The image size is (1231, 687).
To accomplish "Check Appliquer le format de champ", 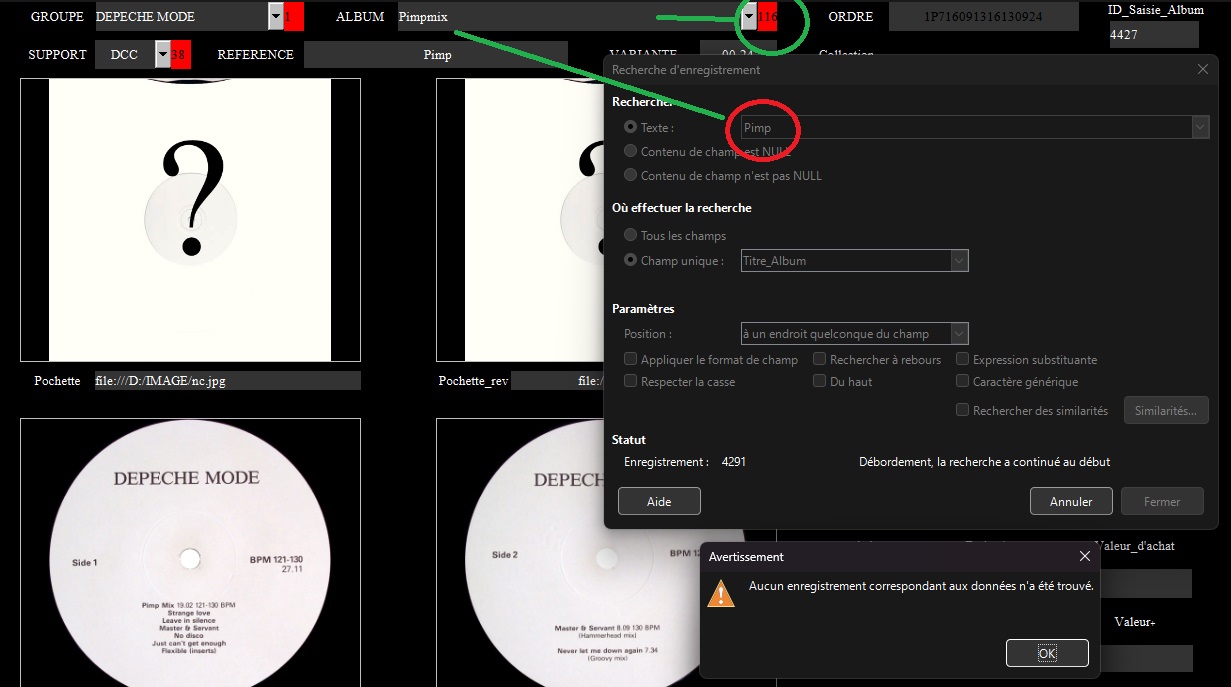I will point(630,359).
